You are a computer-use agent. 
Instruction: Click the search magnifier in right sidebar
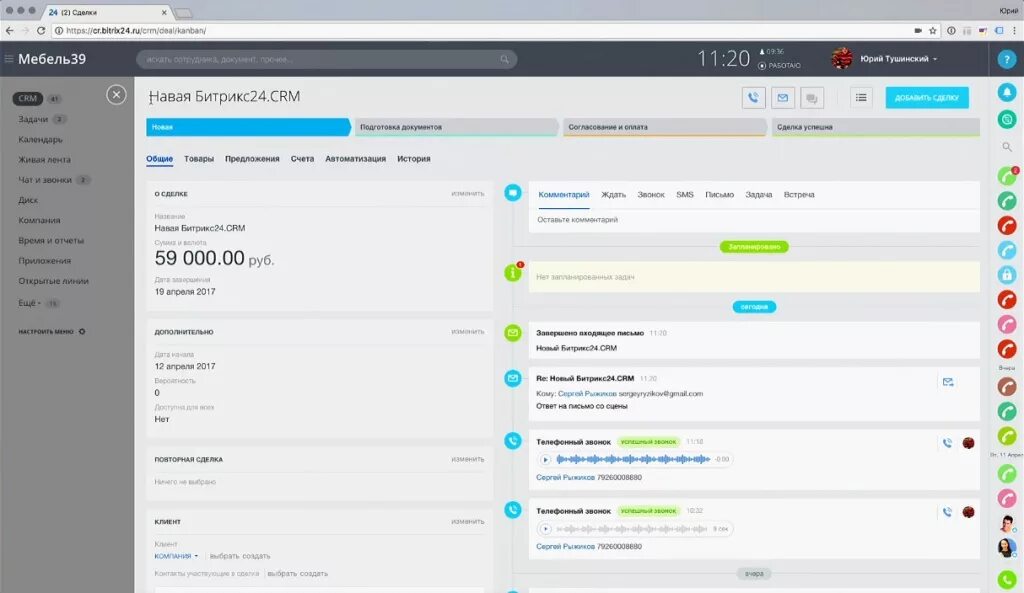[1006, 147]
